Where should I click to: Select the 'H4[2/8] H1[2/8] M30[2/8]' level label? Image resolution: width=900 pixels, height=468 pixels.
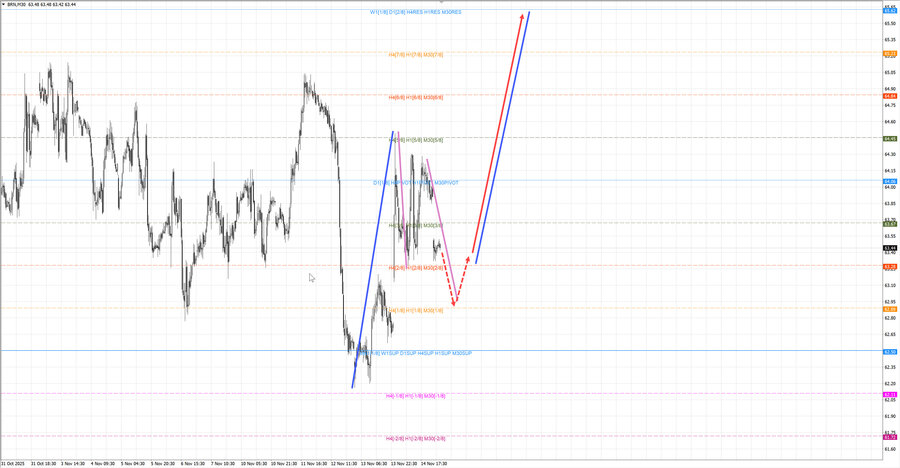[416, 268]
